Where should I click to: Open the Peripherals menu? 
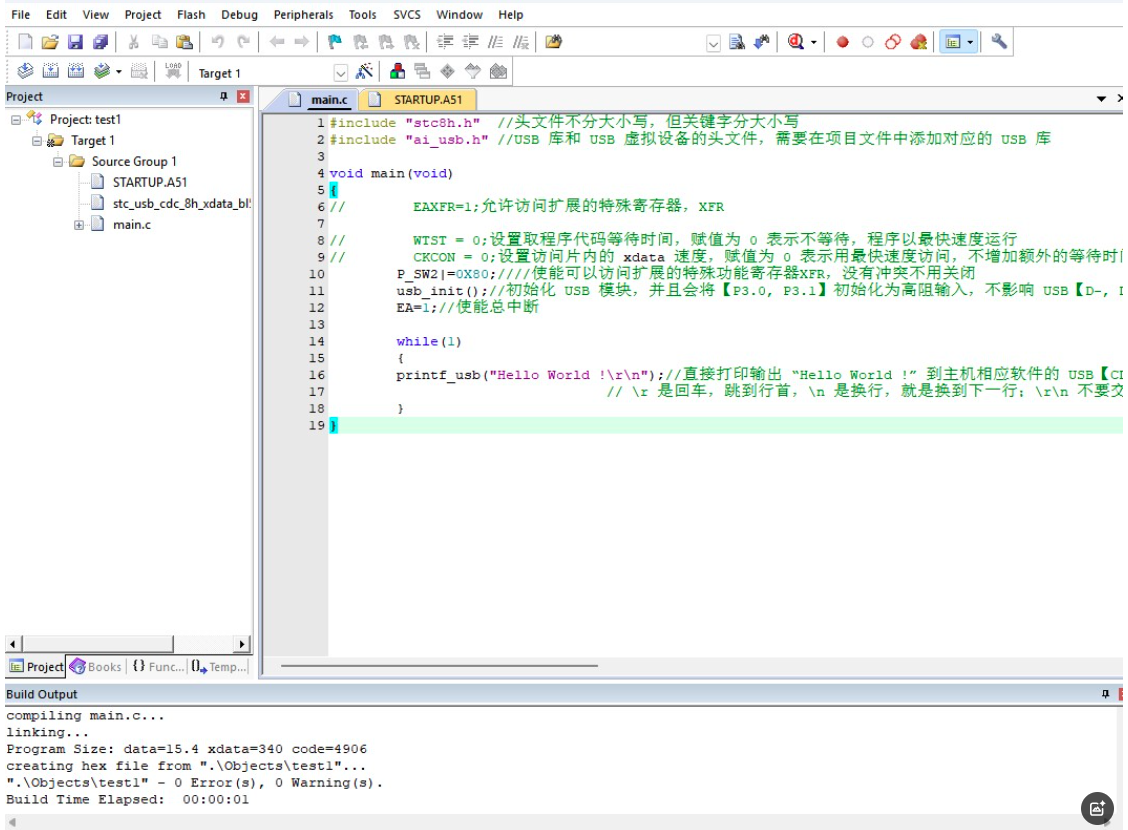(304, 14)
